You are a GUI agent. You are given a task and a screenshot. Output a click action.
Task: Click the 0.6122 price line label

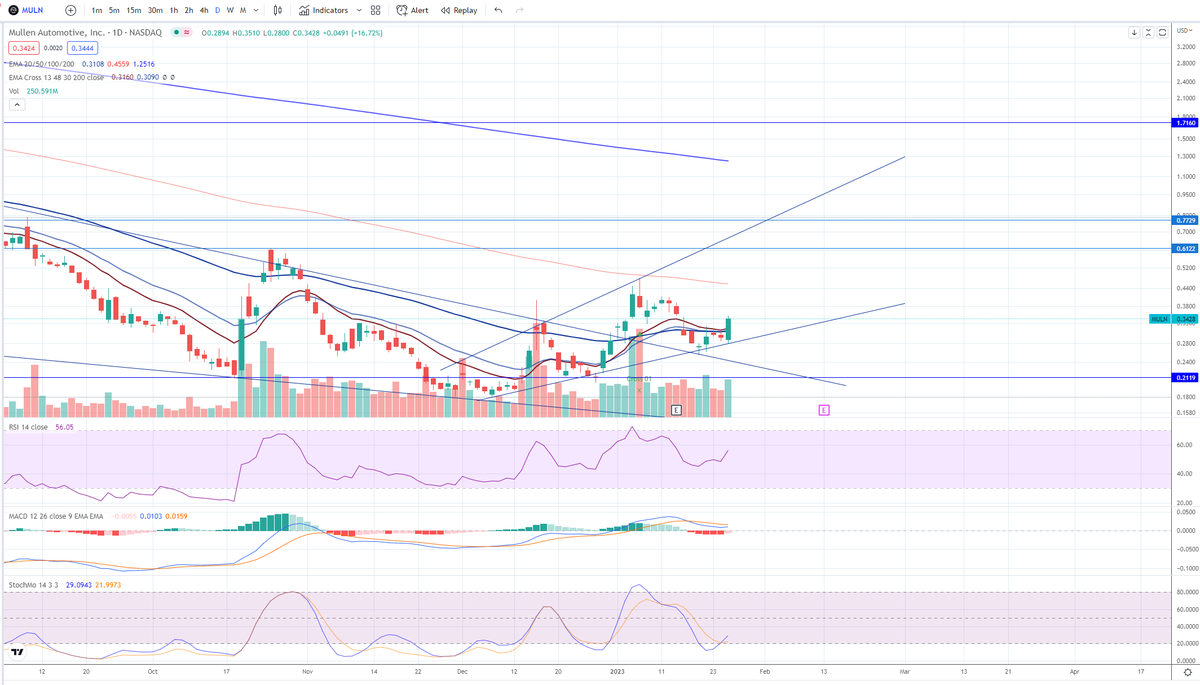pyautogui.click(x=1186, y=248)
